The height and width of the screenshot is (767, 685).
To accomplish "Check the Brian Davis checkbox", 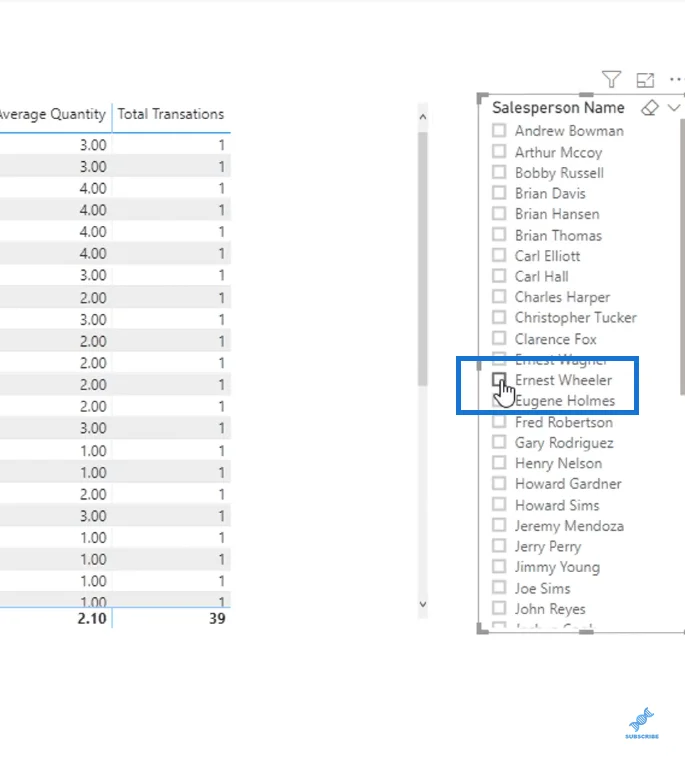I will (x=499, y=192).
